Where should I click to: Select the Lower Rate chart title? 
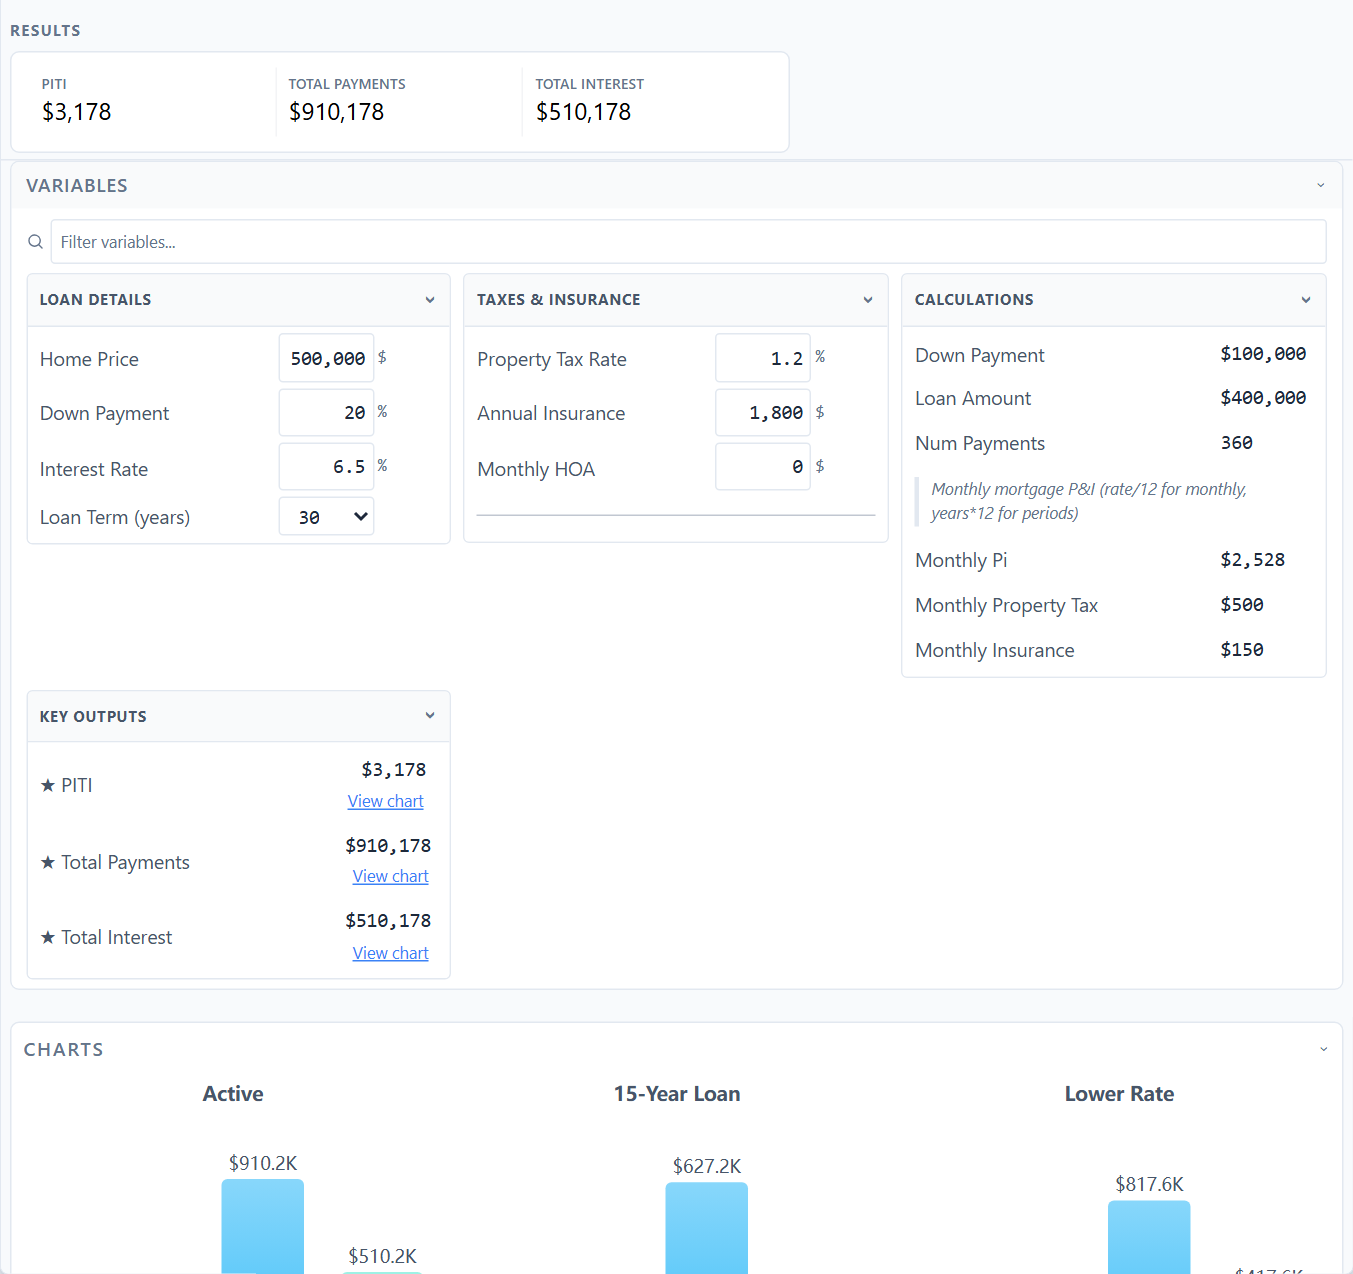click(1119, 1094)
